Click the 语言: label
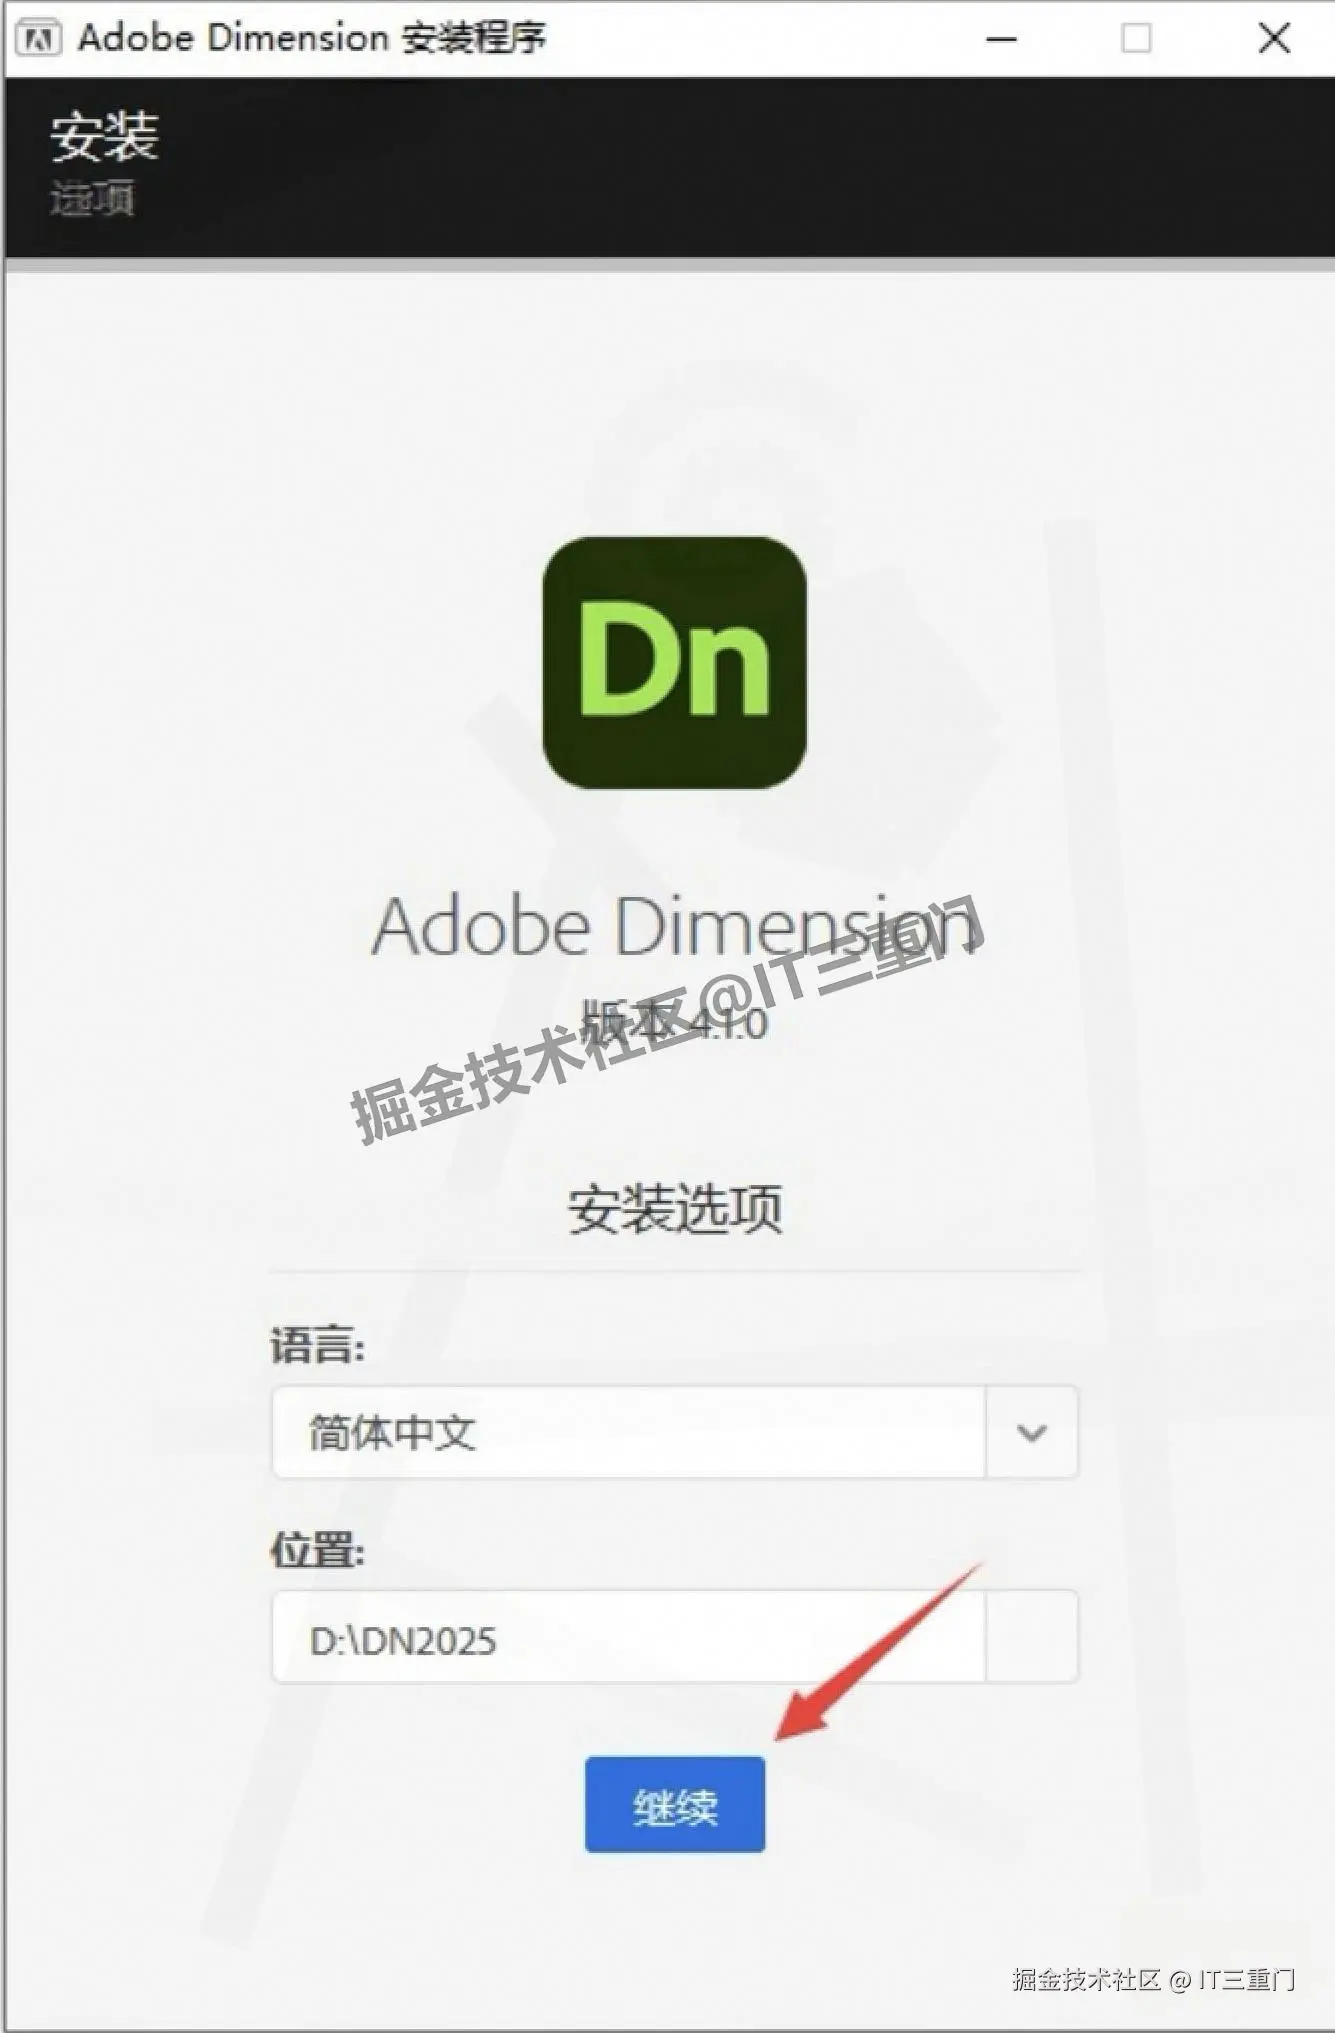 click(318, 1346)
